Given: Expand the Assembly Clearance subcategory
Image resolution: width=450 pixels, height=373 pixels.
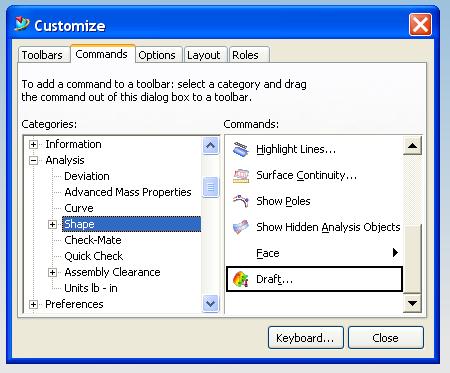Looking at the screenshot, I should (52, 272).
